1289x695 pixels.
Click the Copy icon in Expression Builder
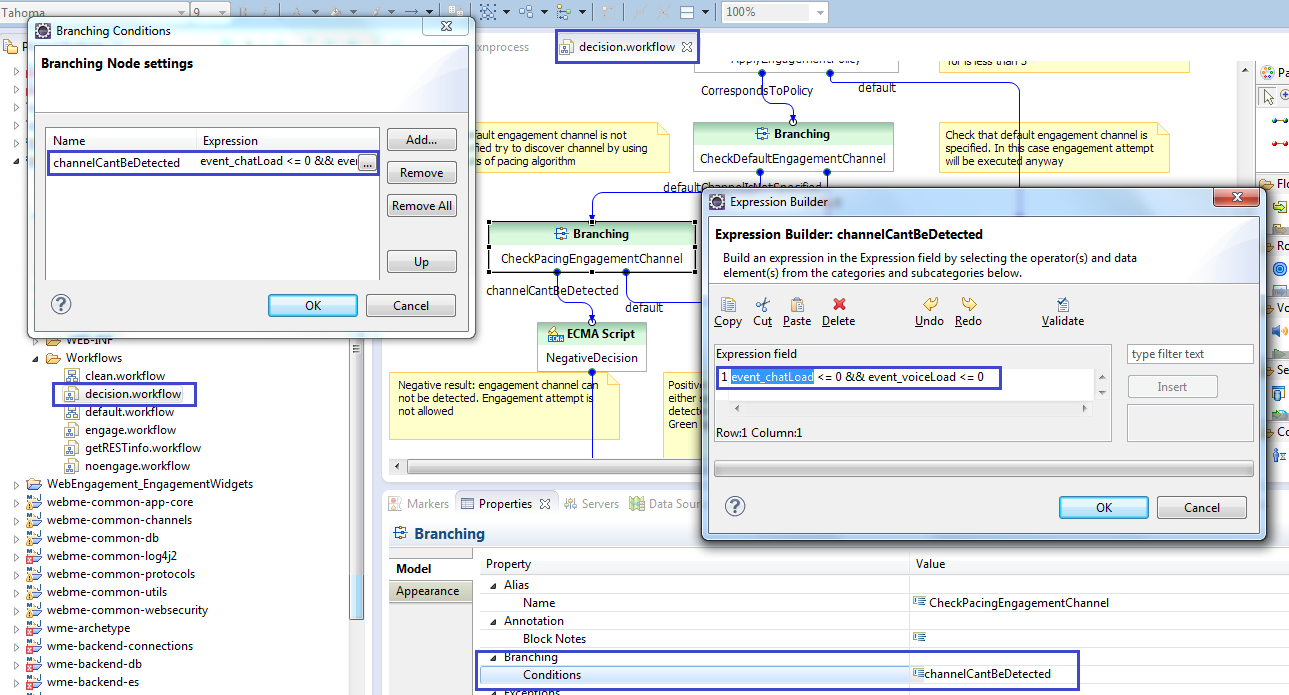[x=727, y=305]
